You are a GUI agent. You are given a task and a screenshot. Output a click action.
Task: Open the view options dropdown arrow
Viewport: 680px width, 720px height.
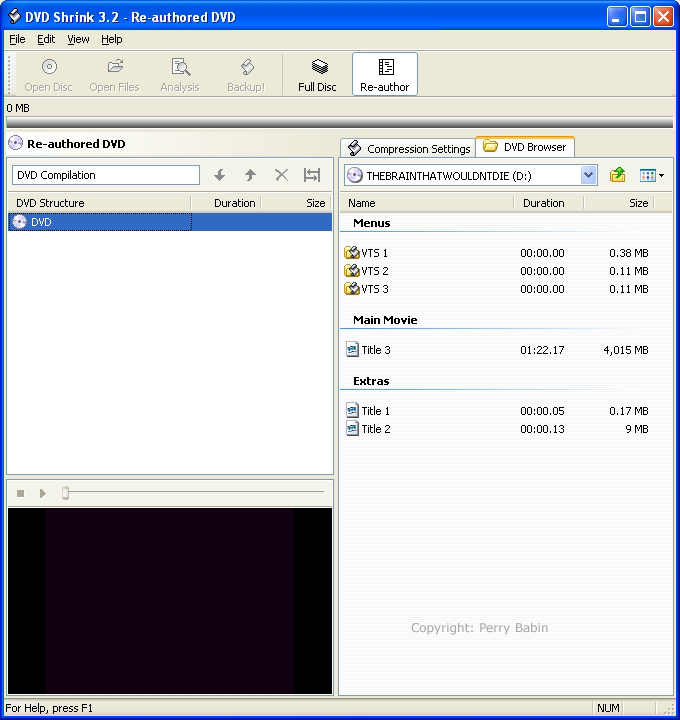click(661, 175)
